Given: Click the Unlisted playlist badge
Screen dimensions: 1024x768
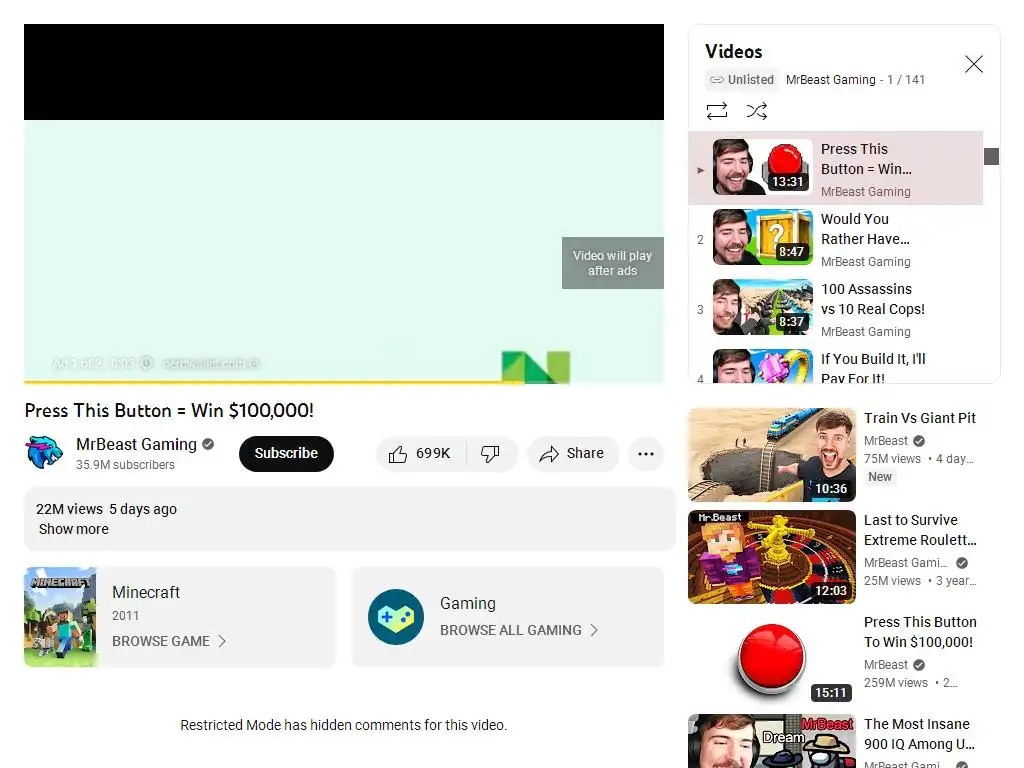Looking at the screenshot, I should click(x=742, y=80).
